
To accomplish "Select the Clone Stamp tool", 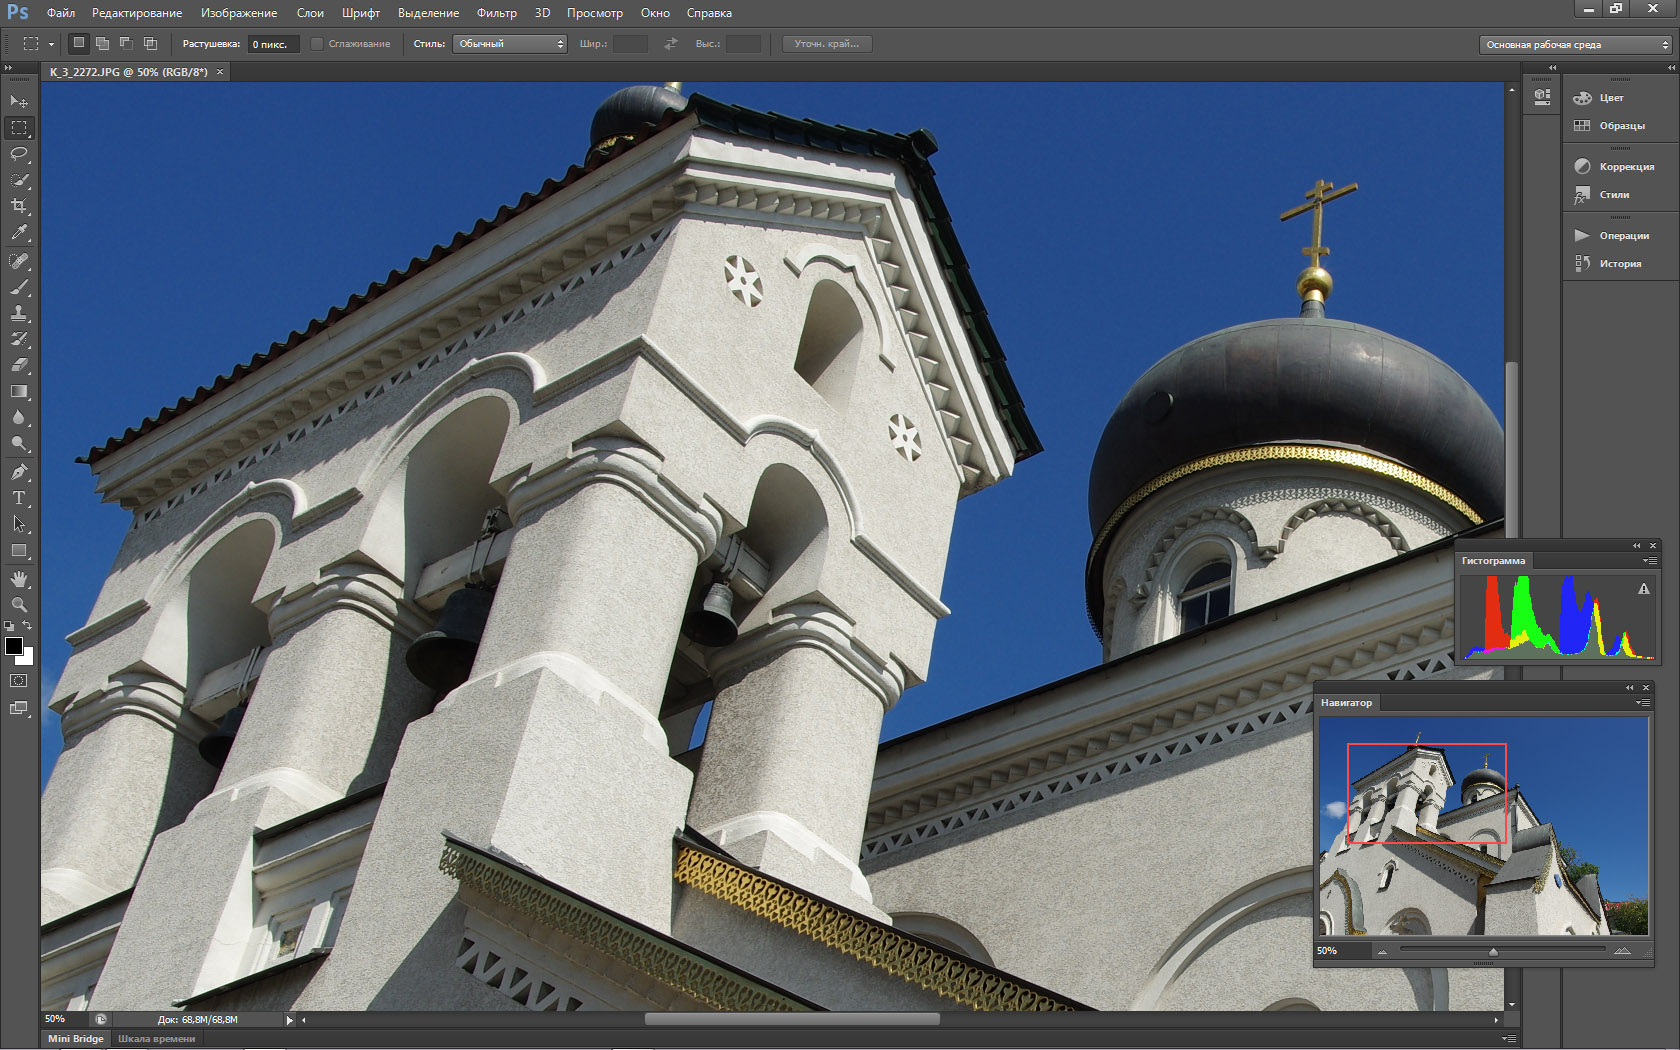I will (19, 313).
